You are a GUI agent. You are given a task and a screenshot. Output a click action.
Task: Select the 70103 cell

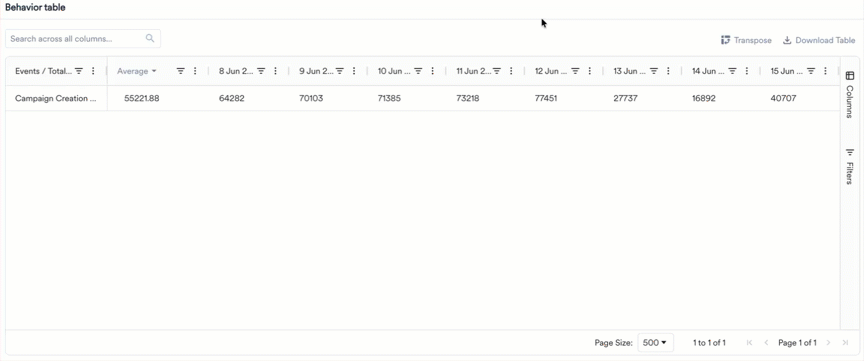point(311,98)
